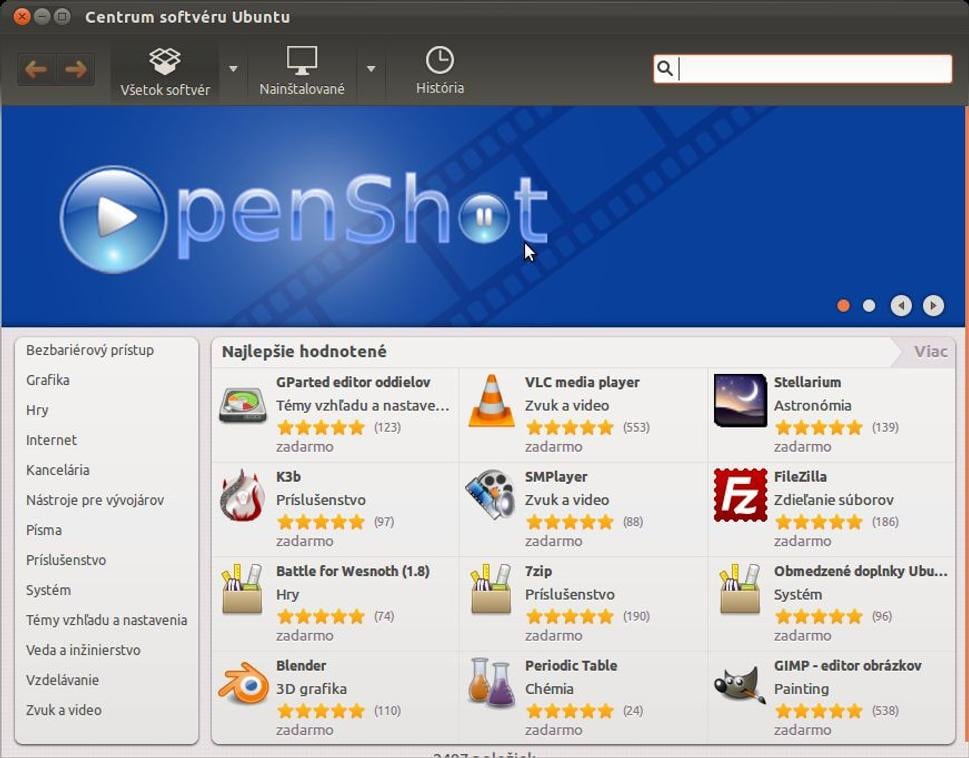Show the next banner slide

click(x=933, y=305)
